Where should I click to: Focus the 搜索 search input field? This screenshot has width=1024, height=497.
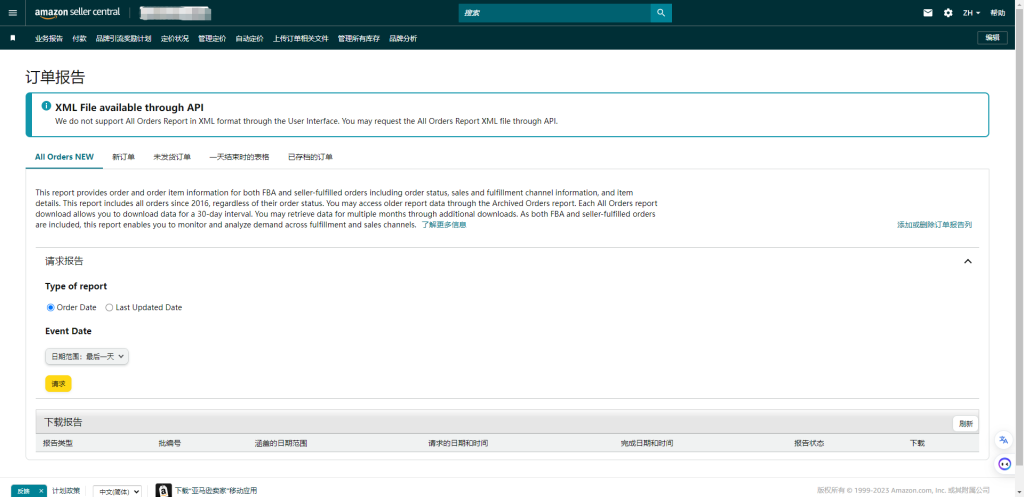point(554,13)
